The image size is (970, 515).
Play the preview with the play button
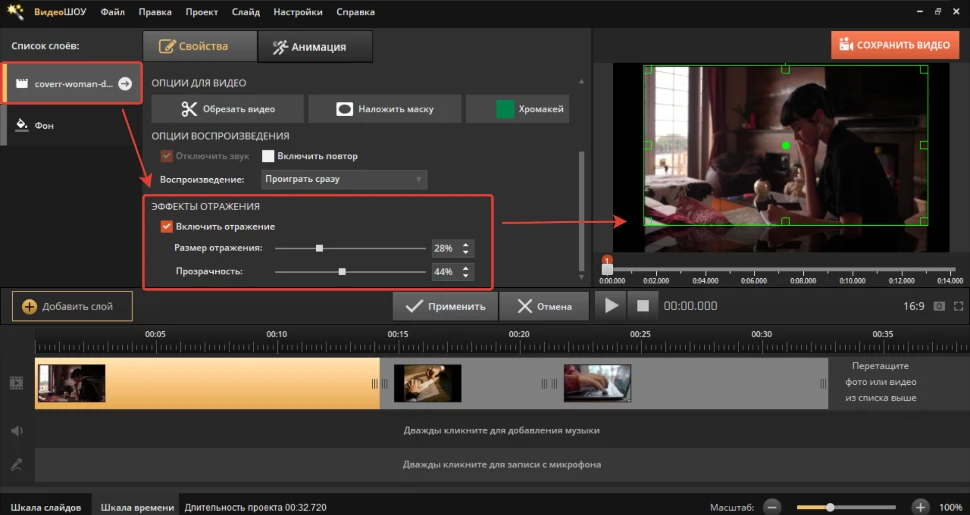coord(611,306)
